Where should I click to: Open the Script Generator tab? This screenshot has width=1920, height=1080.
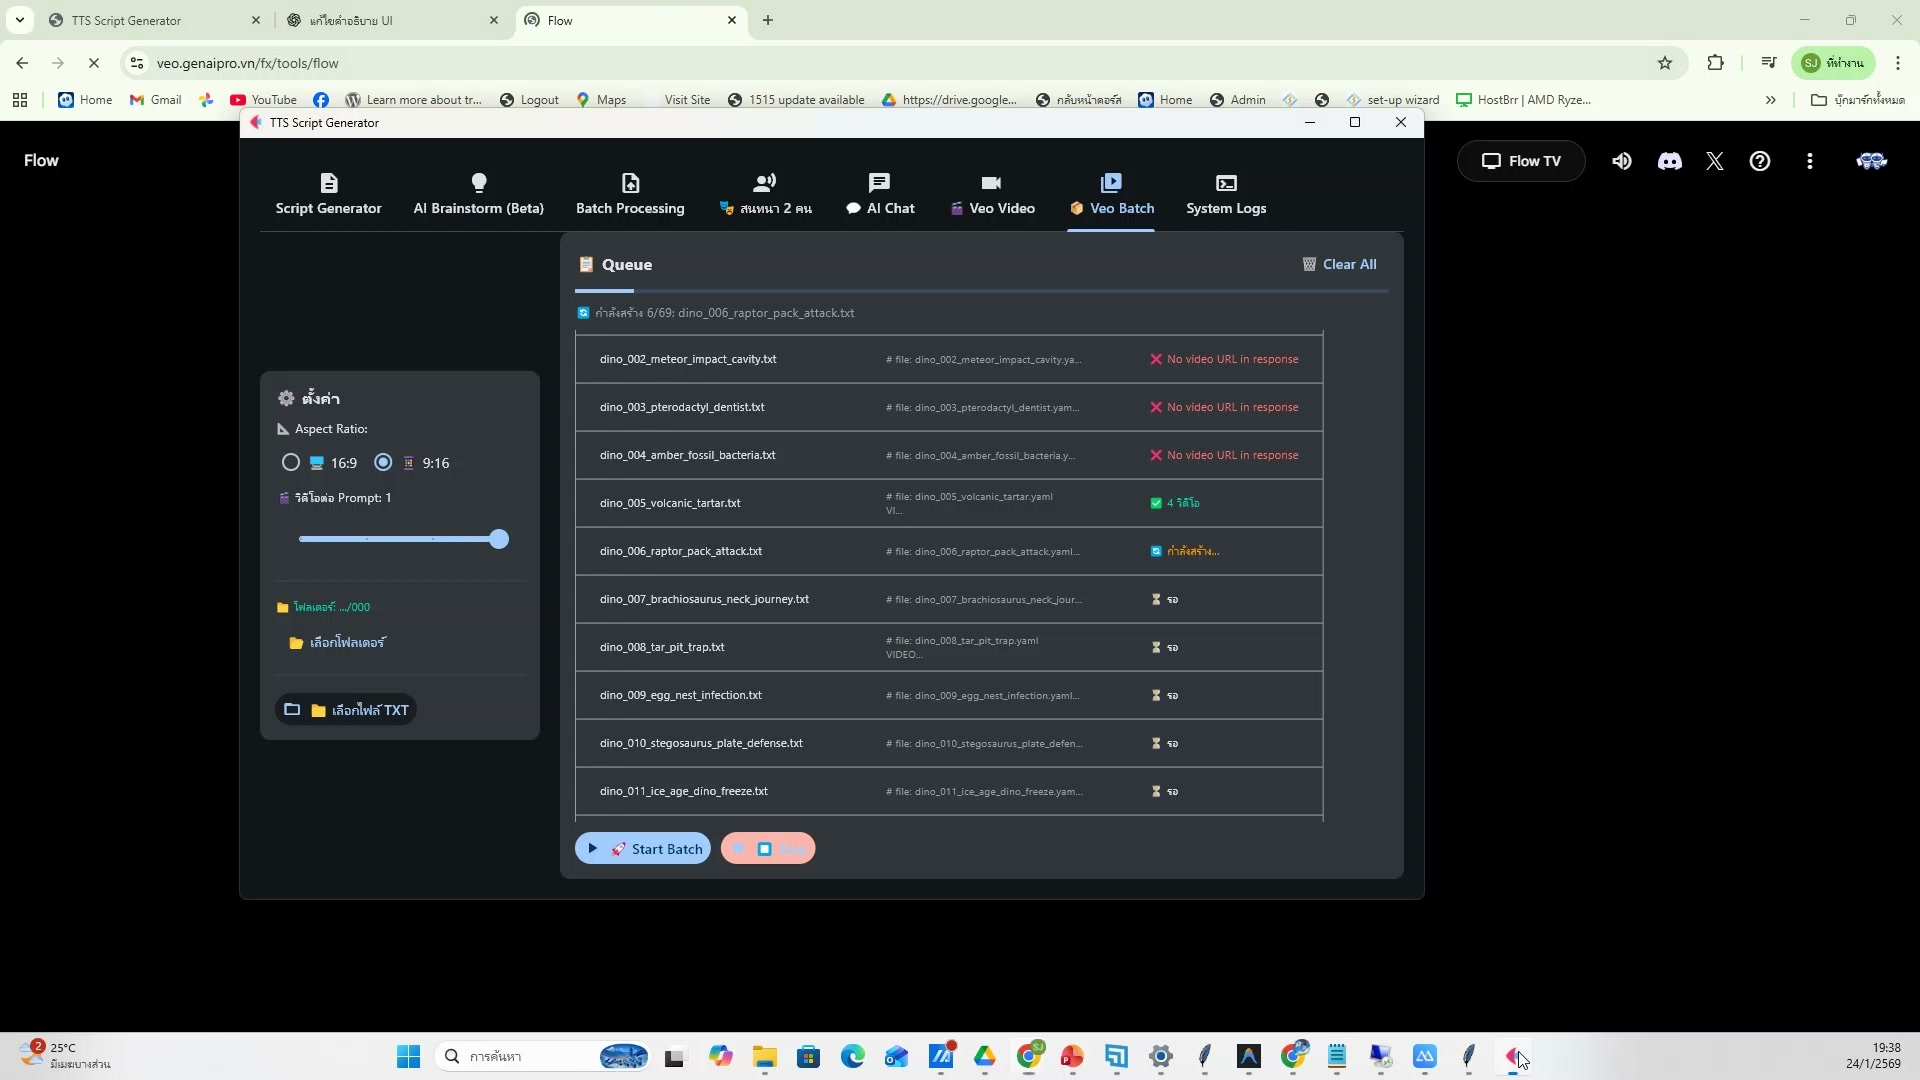point(328,194)
